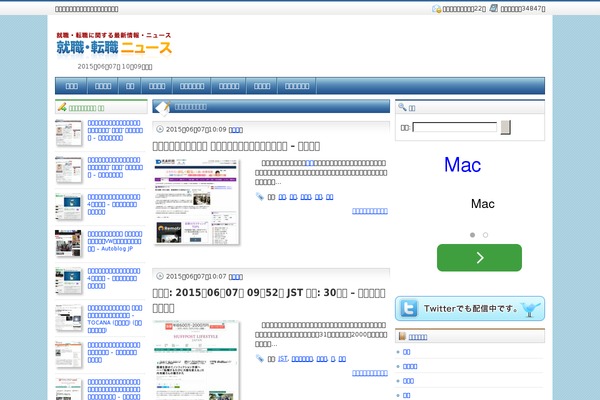Open the third, shortest item in the navigation bar

pos(130,86)
